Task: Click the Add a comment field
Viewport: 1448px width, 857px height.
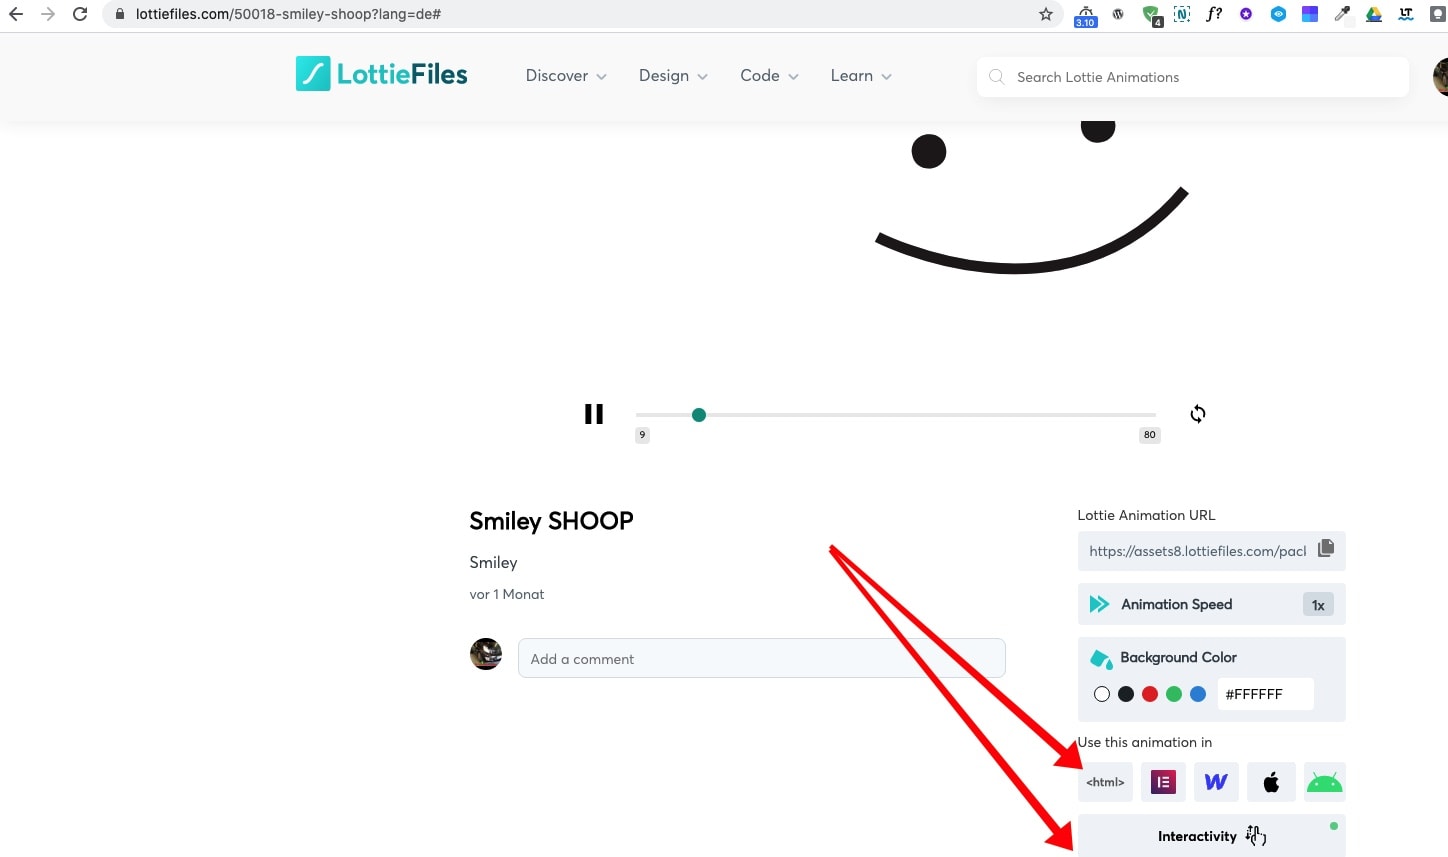Action: (x=761, y=659)
